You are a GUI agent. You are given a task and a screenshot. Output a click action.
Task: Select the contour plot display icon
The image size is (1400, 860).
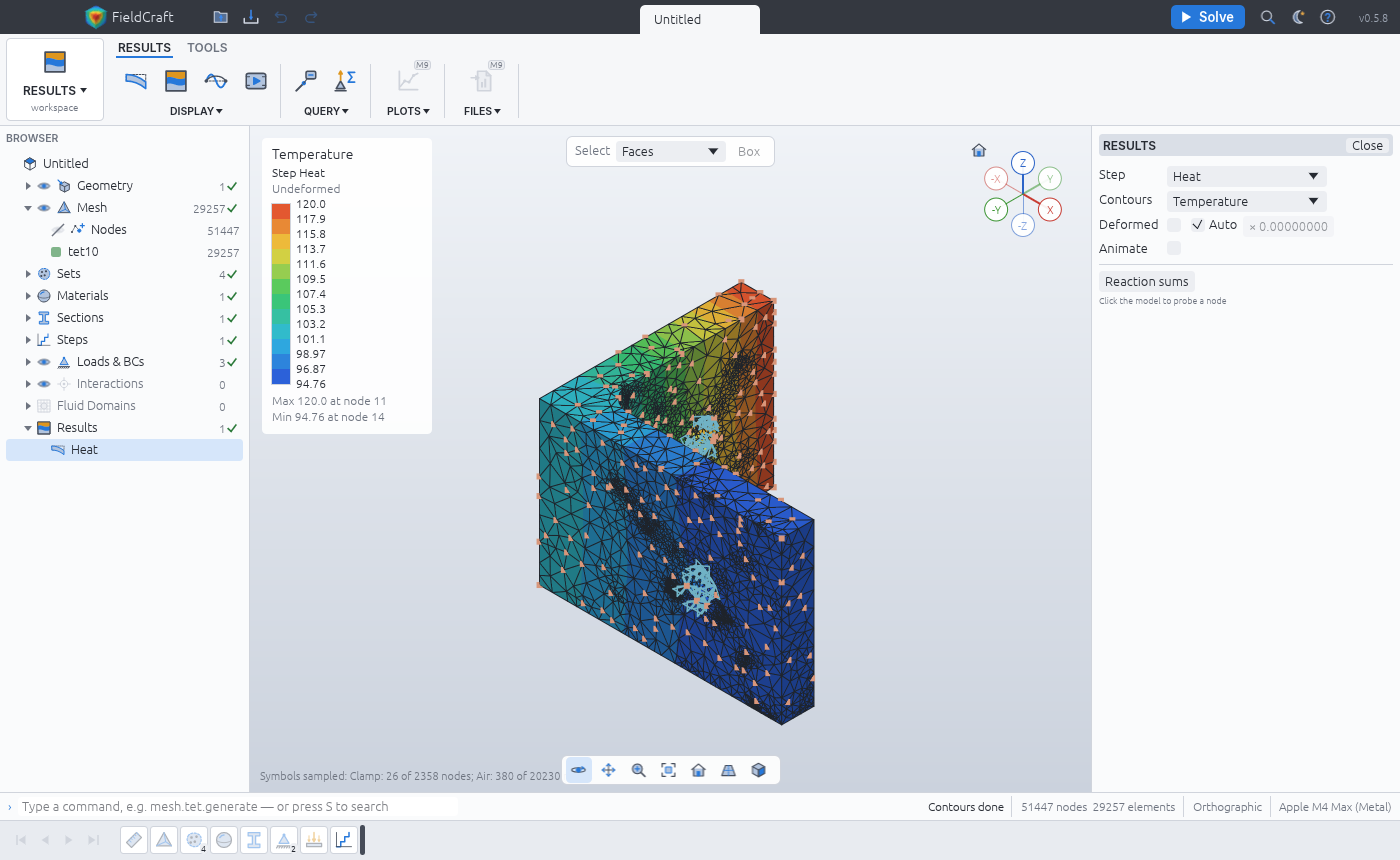176,81
